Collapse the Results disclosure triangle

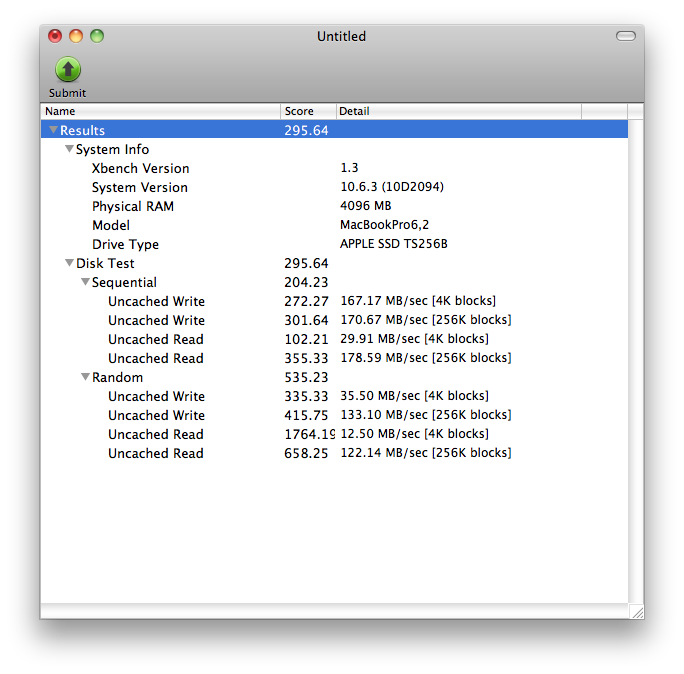tap(53, 130)
